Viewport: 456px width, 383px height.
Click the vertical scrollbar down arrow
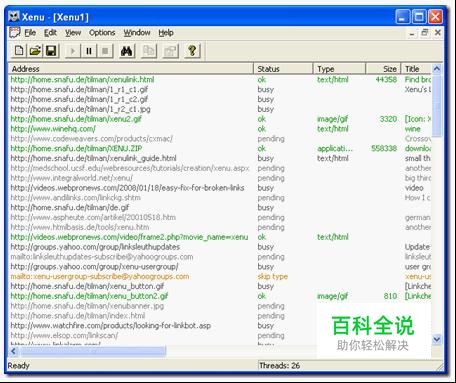(437, 339)
